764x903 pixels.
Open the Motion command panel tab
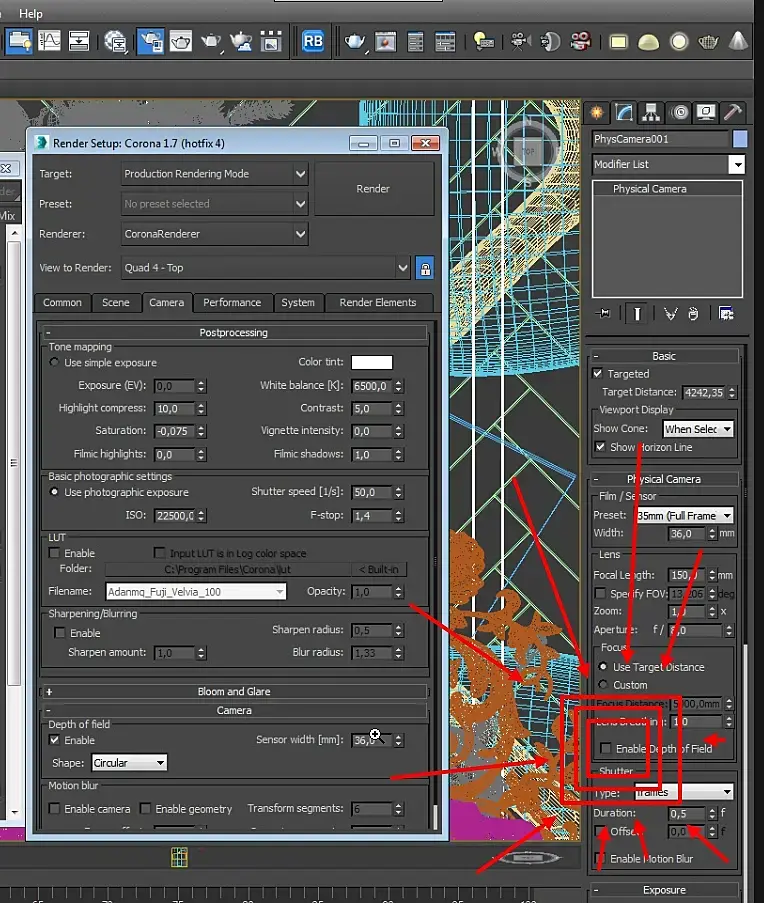pos(679,112)
